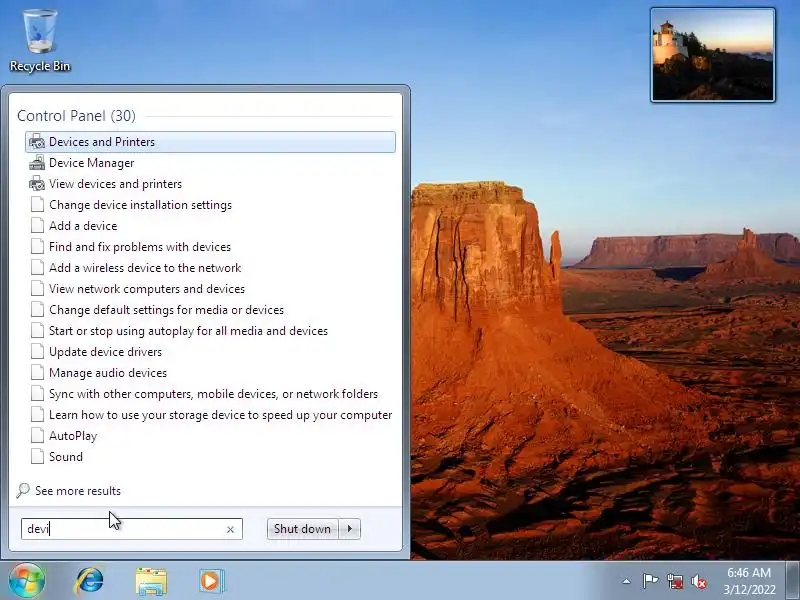This screenshot has height=600, width=800.
Task: Open Learn how to use your storage device
Action: 210,415
